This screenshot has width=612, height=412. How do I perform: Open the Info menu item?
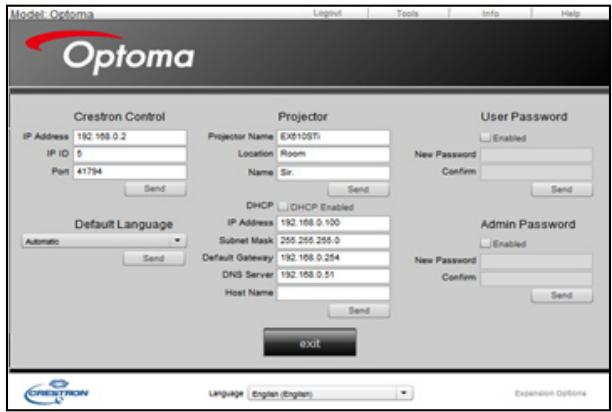point(490,14)
